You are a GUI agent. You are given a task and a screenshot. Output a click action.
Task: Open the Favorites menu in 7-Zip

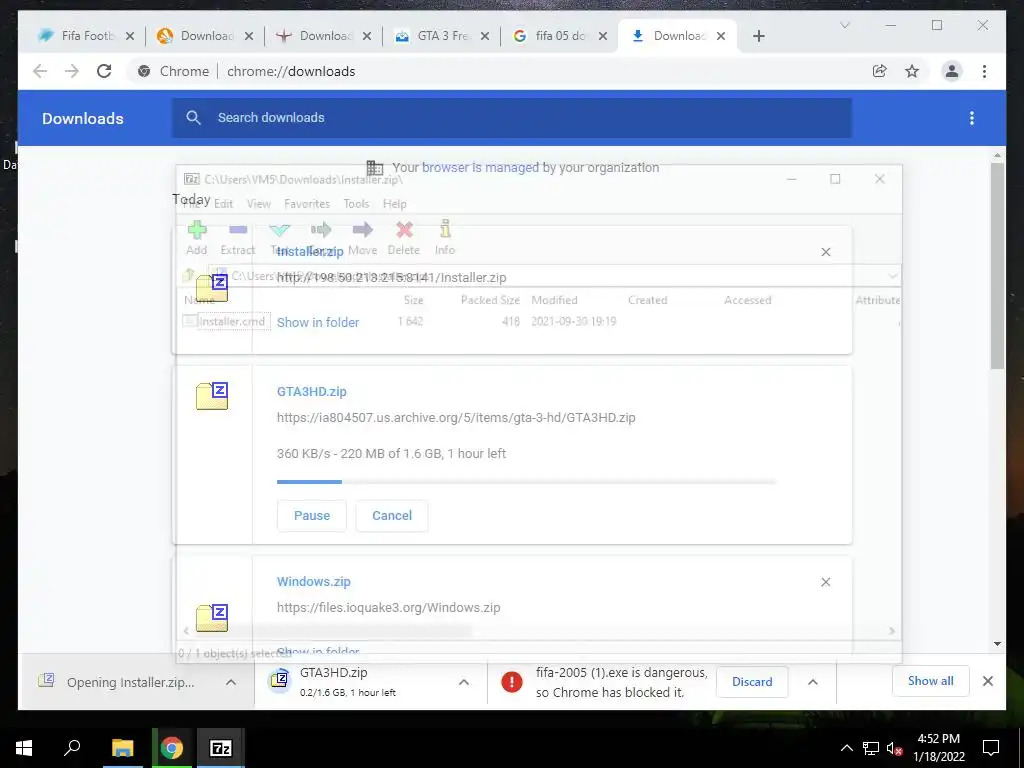point(307,204)
